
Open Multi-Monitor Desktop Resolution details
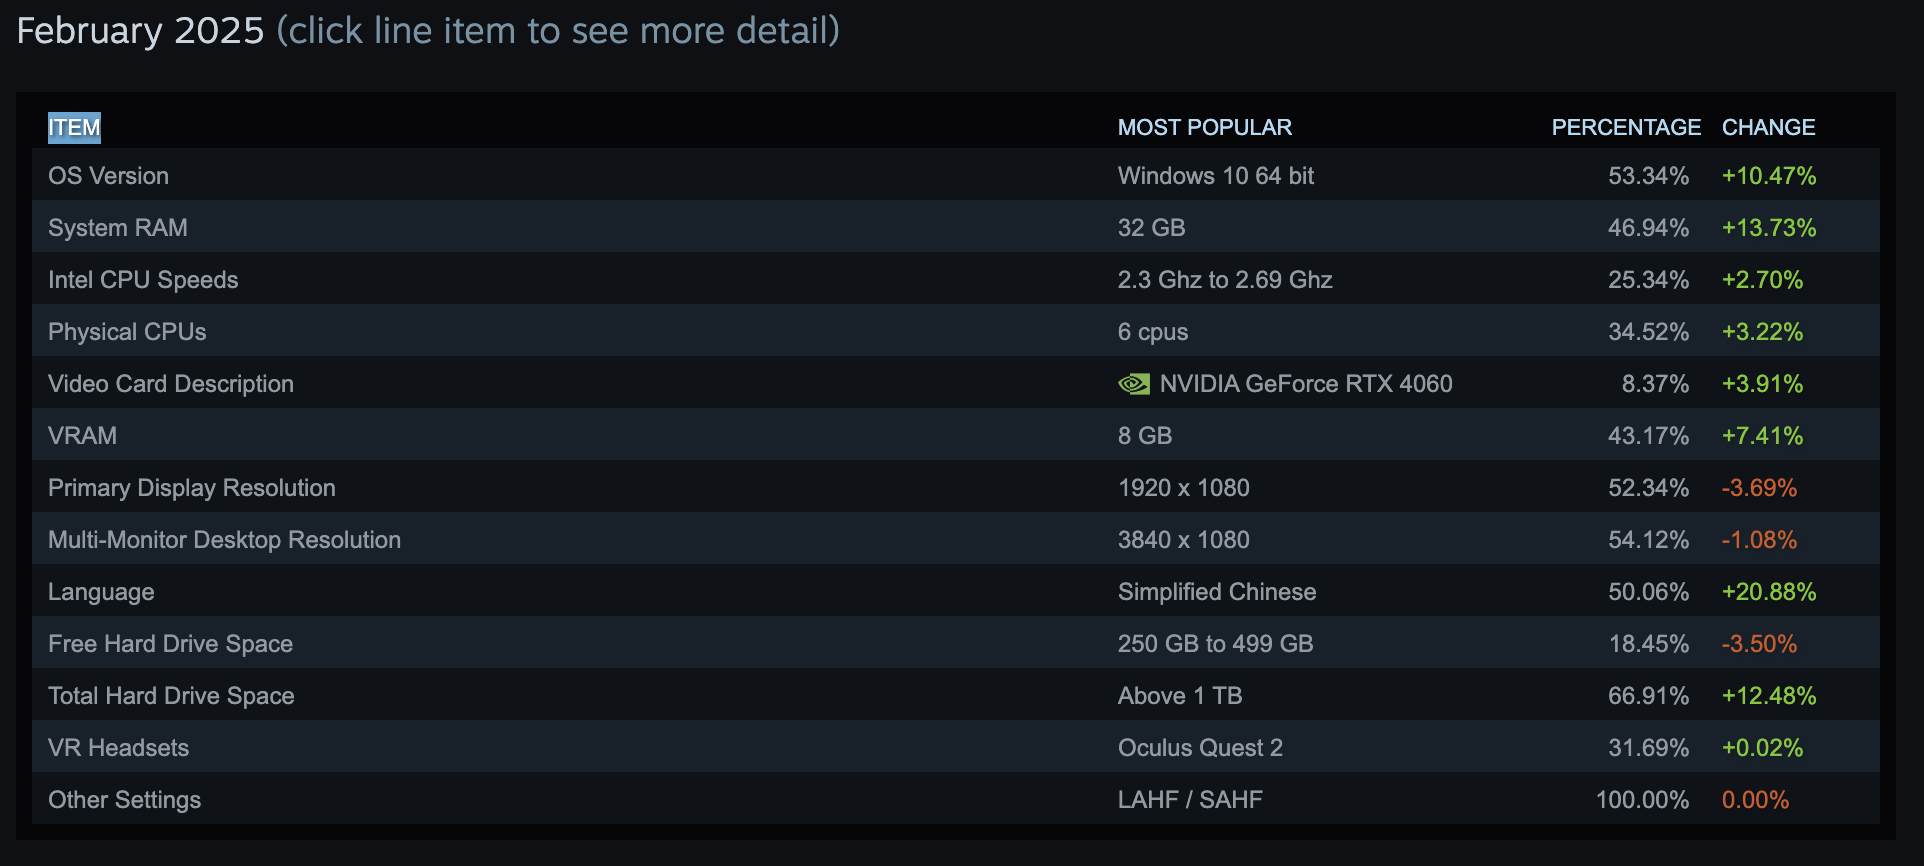click(224, 540)
